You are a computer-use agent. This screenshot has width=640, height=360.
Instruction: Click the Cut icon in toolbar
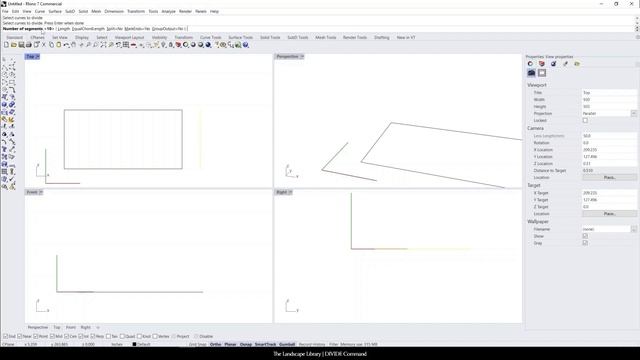click(x=44, y=45)
